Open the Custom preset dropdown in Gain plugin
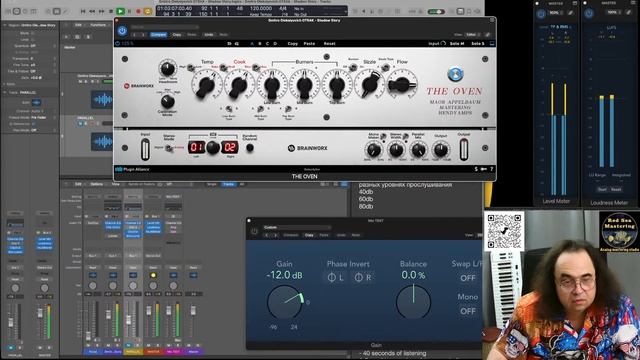This screenshot has height=360, width=640. point(297,227)
